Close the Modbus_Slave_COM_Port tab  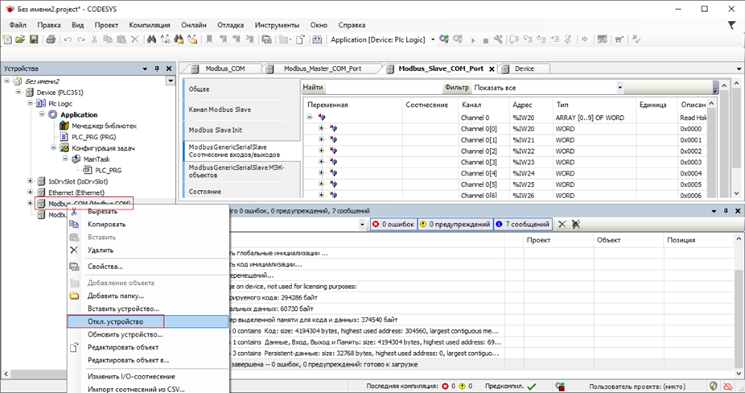point(492,68)
